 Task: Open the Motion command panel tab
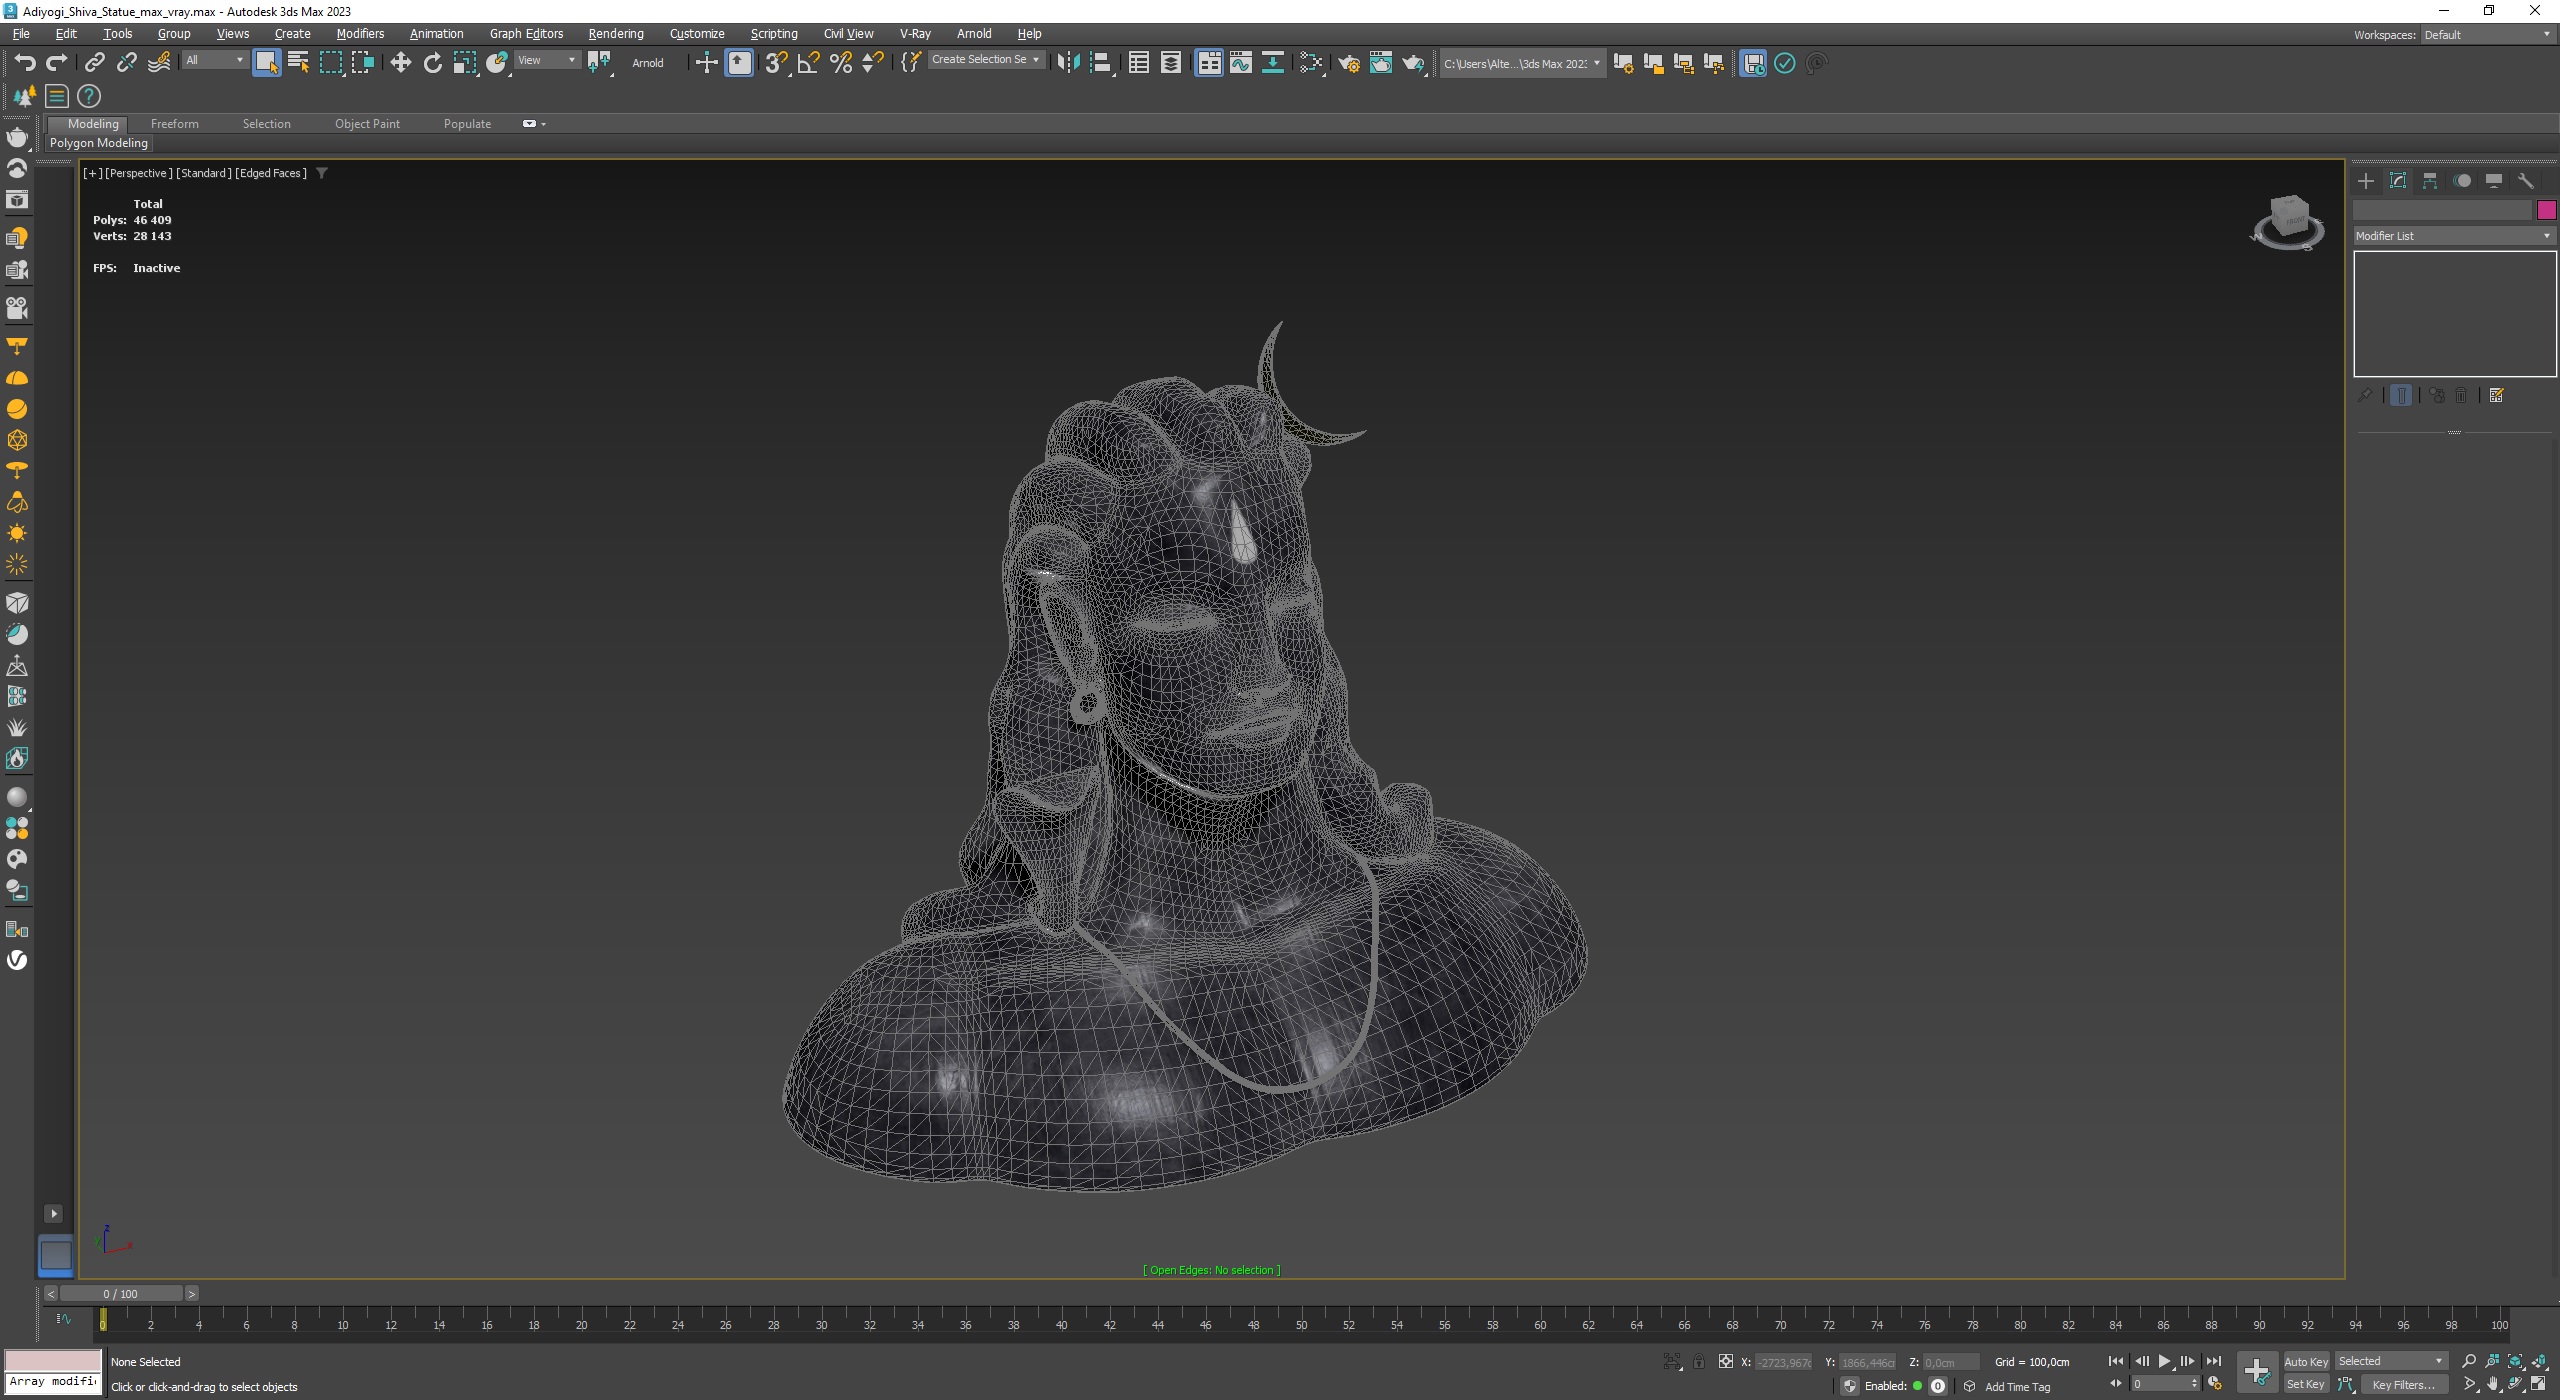click(x=2462, y=181)
